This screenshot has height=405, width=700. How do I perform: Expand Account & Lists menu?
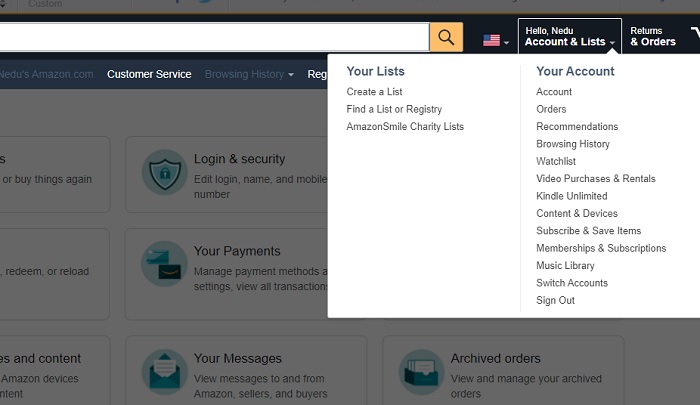tap(570, 36)
